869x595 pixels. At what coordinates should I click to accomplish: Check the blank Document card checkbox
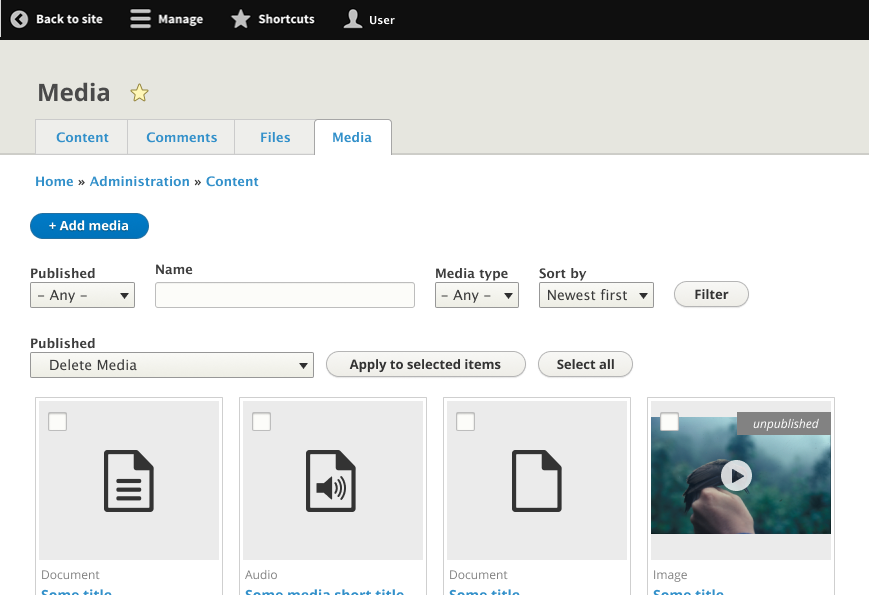click(466, 422)
